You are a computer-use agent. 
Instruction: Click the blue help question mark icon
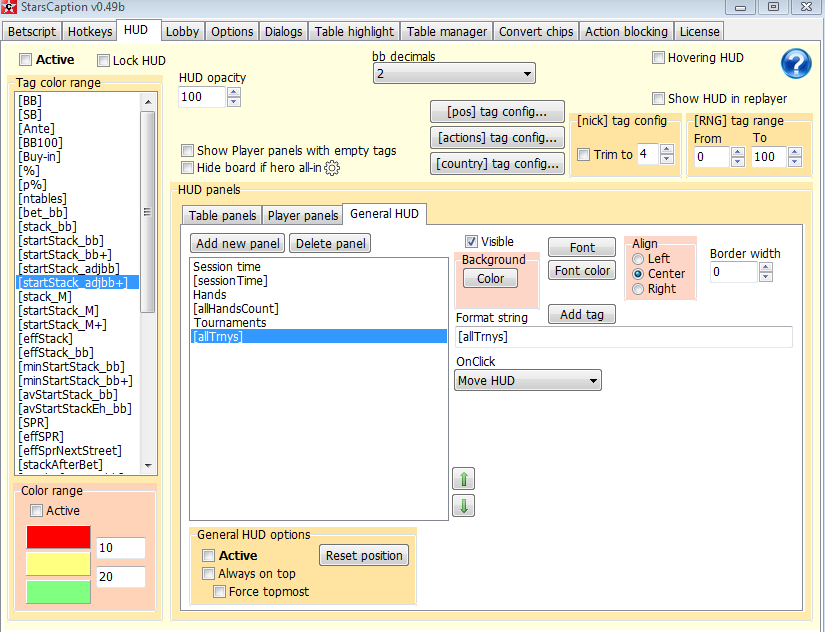point(795,64)
